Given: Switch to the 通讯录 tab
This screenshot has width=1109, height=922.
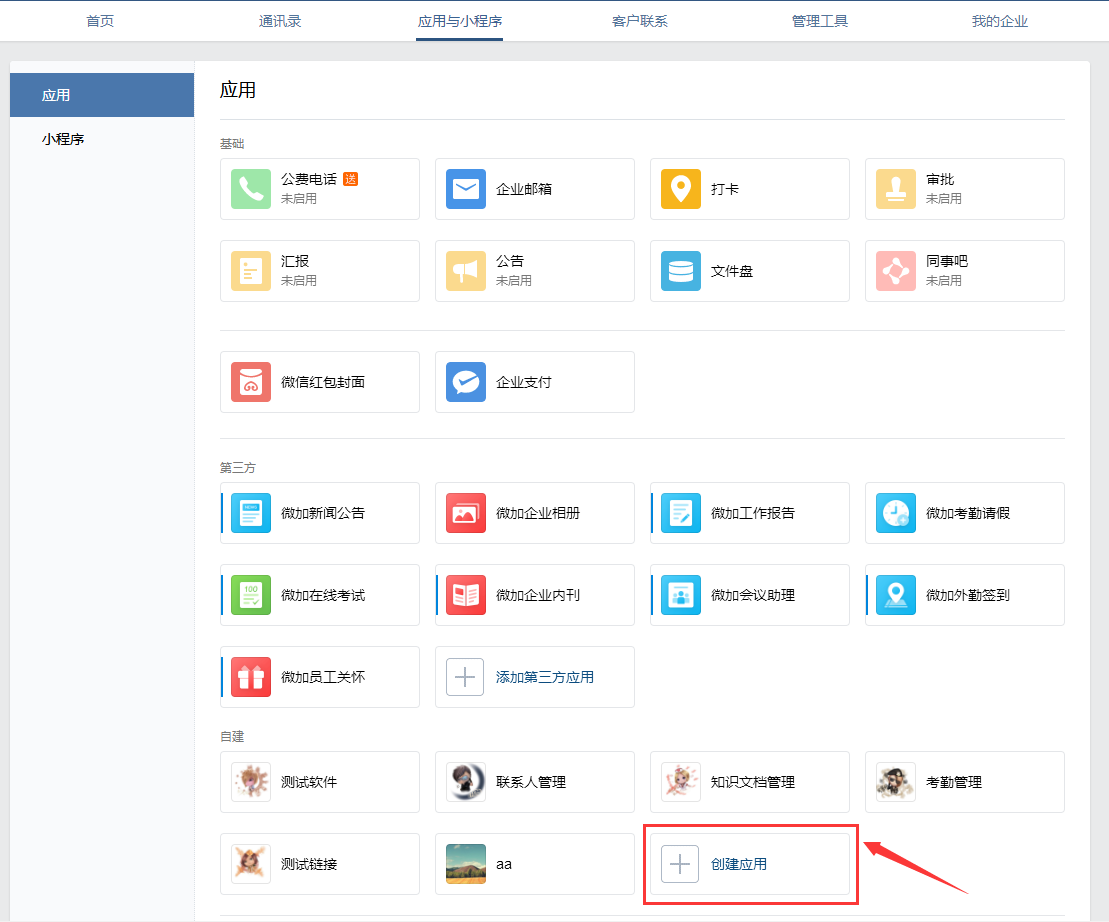Looking at the screenshot, I should (280, 20).
